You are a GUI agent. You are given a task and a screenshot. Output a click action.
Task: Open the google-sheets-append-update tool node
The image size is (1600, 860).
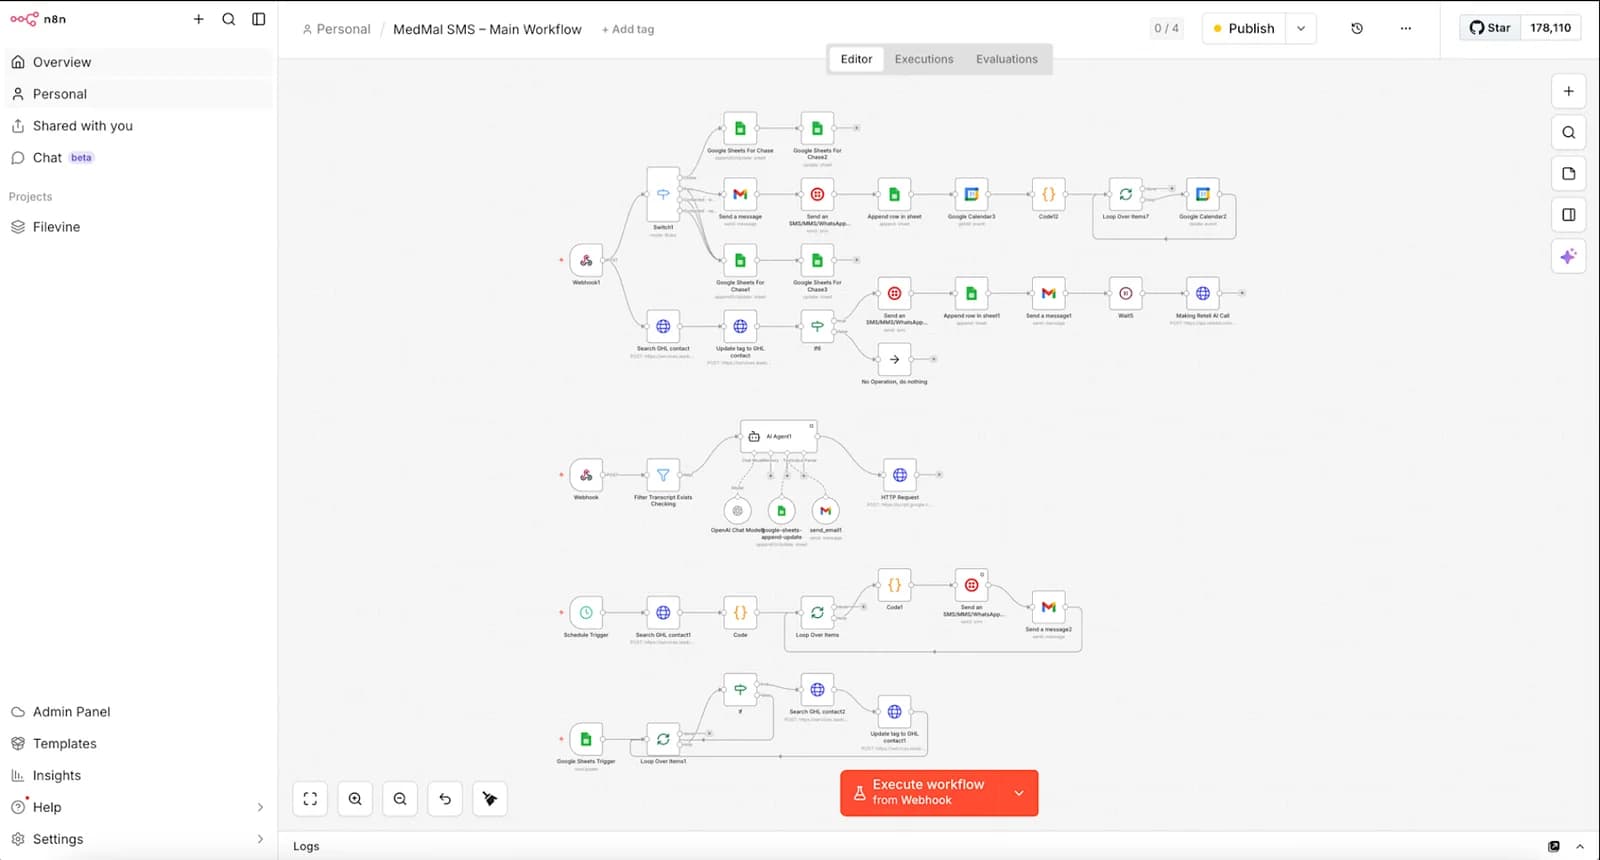(x=782, y=511)
